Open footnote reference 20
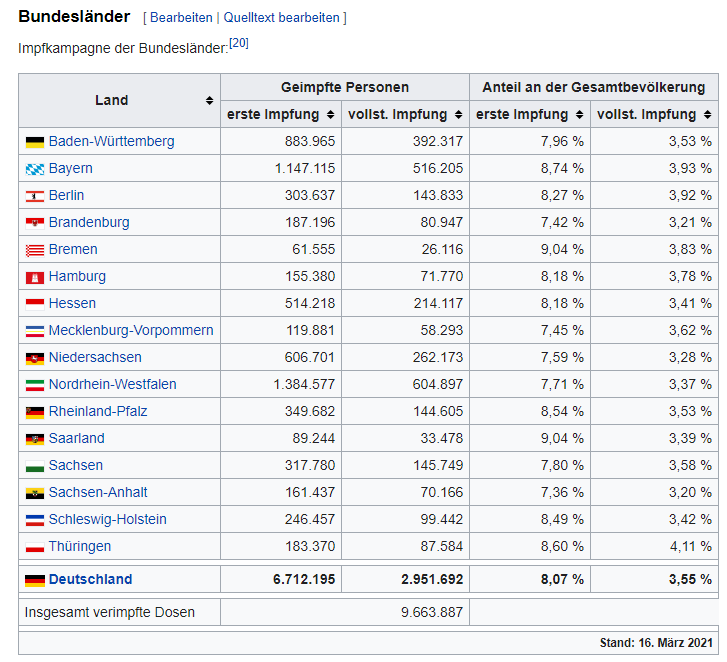Screen dimensions: 727x662 tap(238, 43)
